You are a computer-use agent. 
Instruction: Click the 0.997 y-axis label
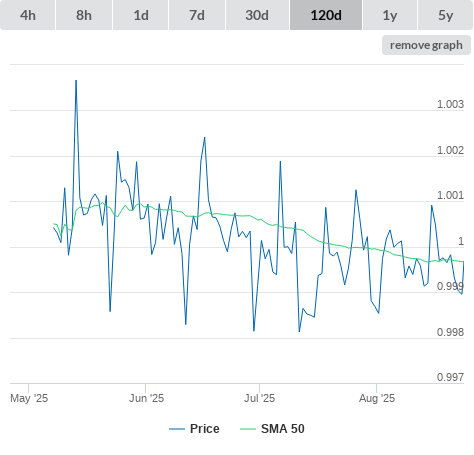(450, 377)
